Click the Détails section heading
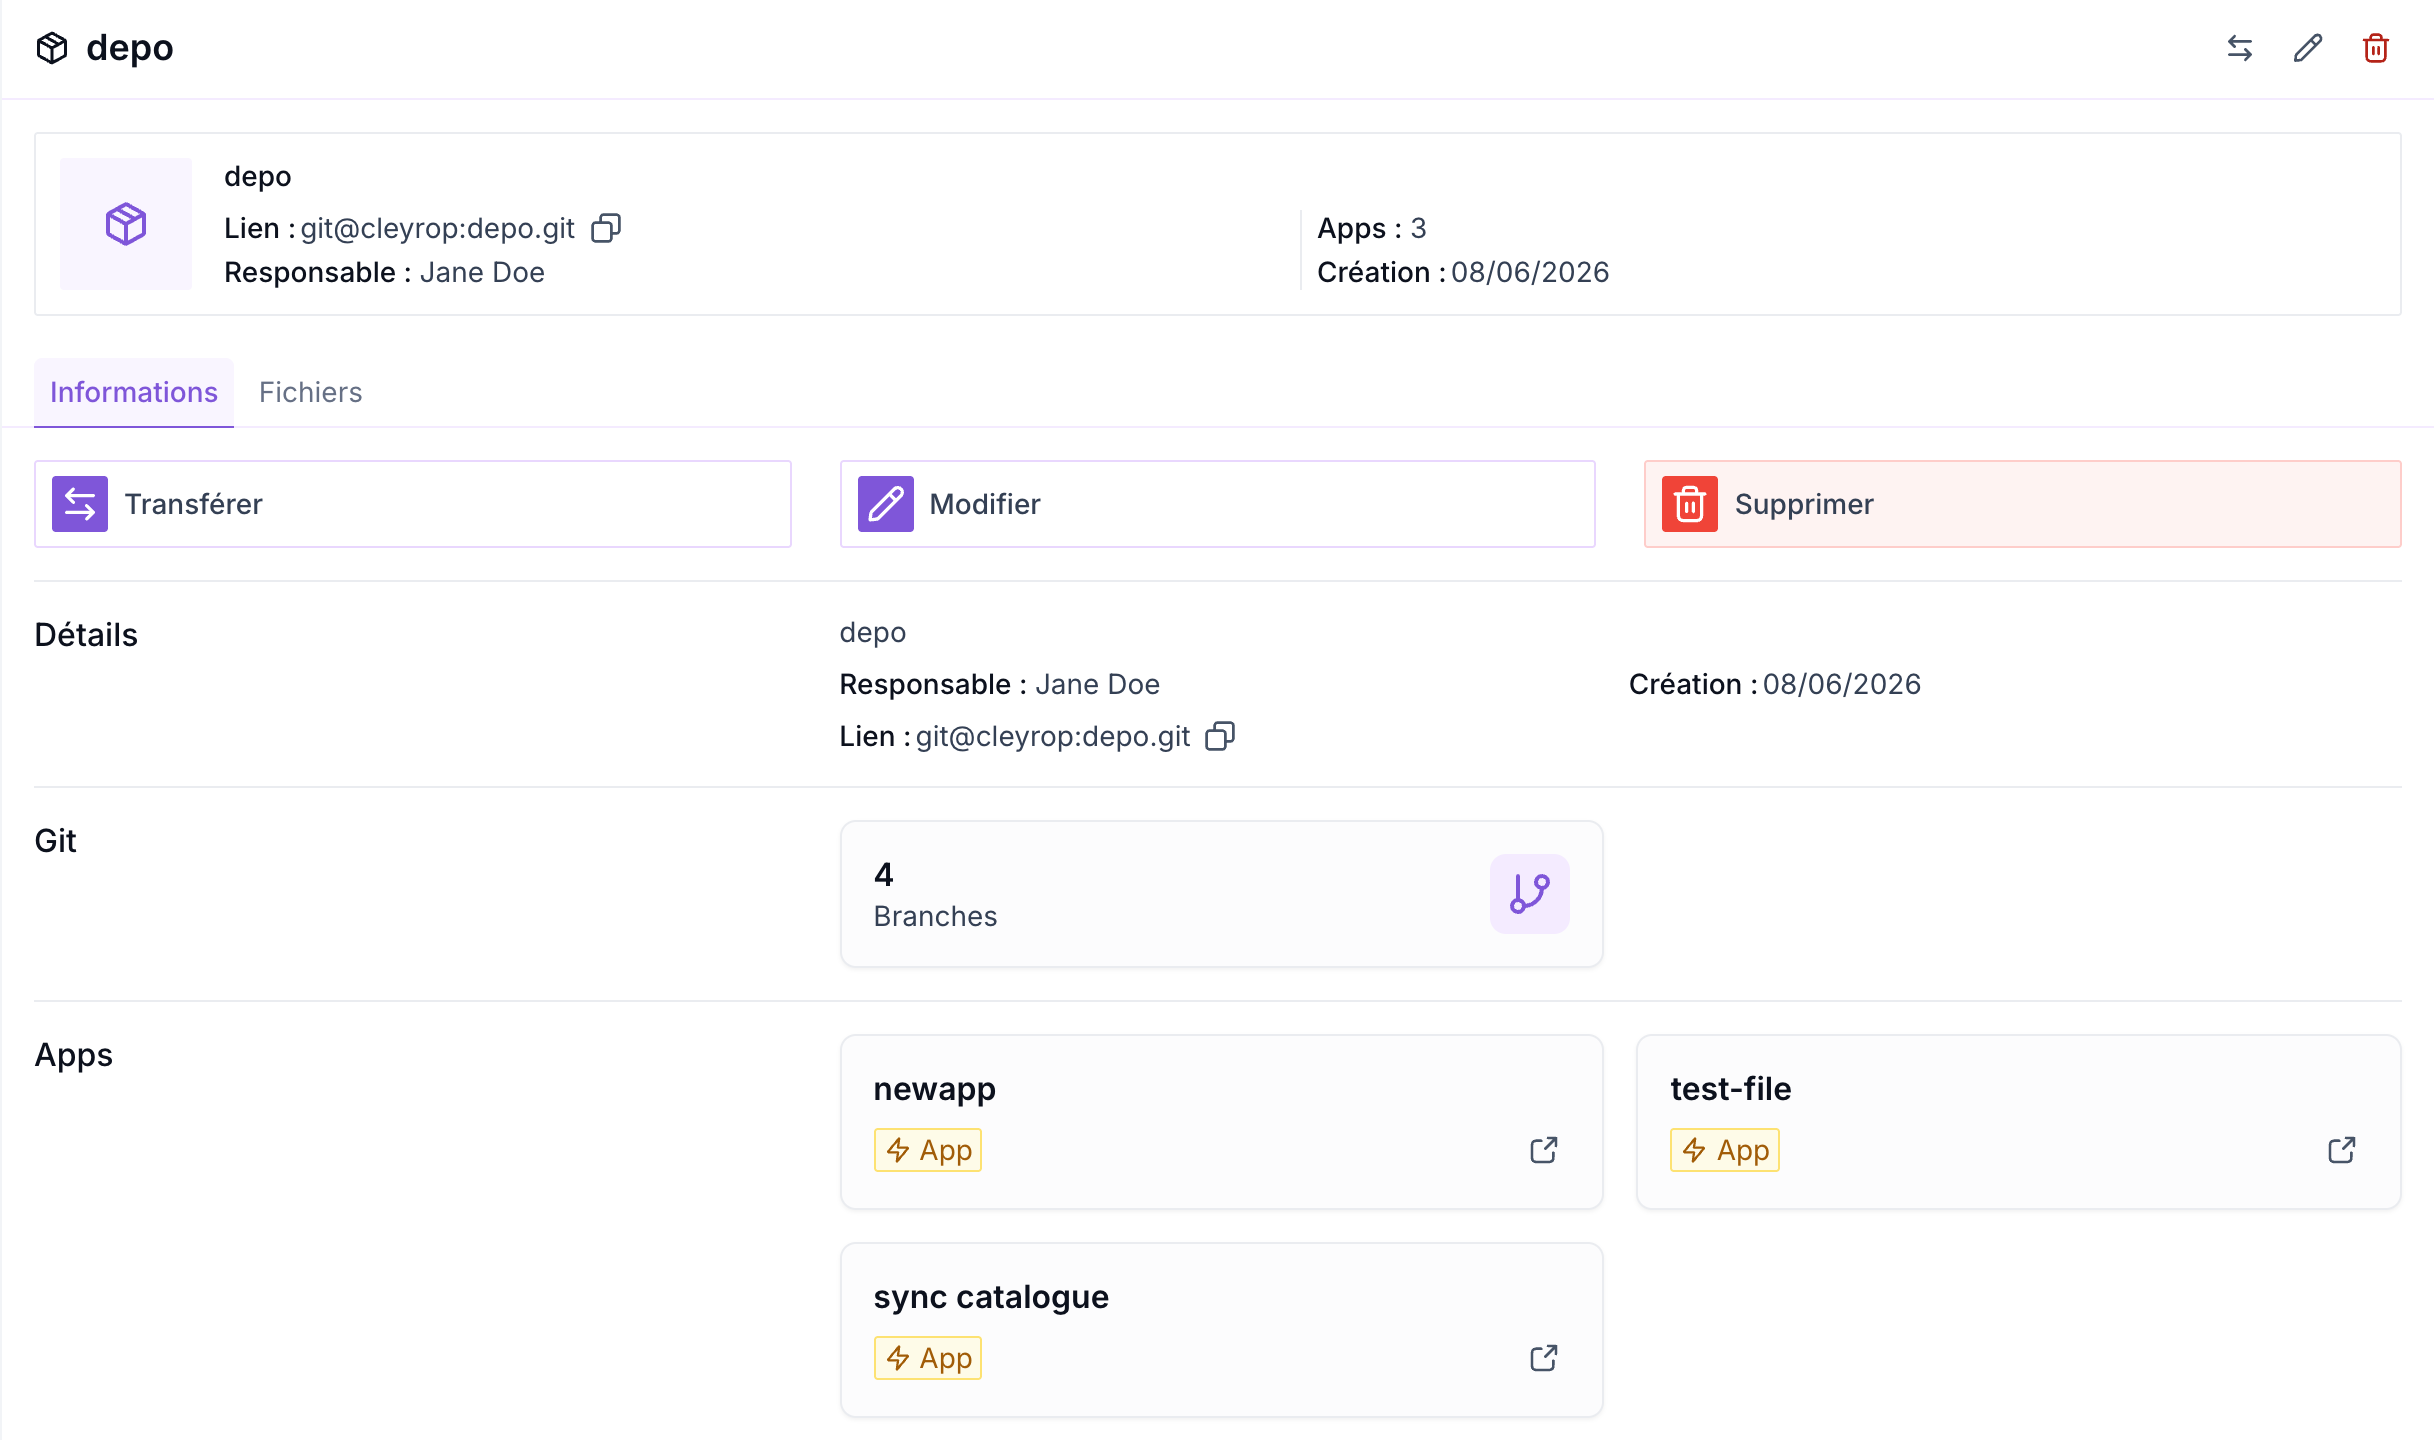 pos(86,635)
